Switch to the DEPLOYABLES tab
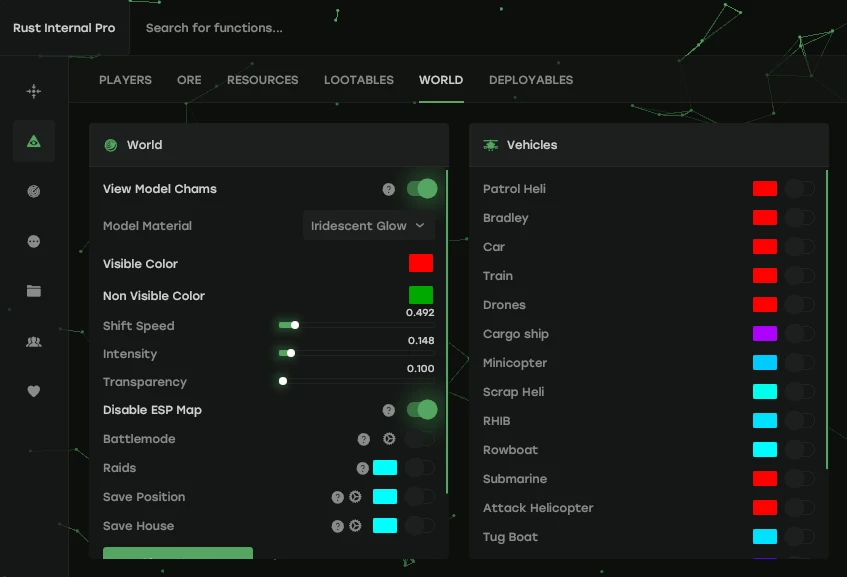Screen dimensions: 847x577 coord(531,80)
